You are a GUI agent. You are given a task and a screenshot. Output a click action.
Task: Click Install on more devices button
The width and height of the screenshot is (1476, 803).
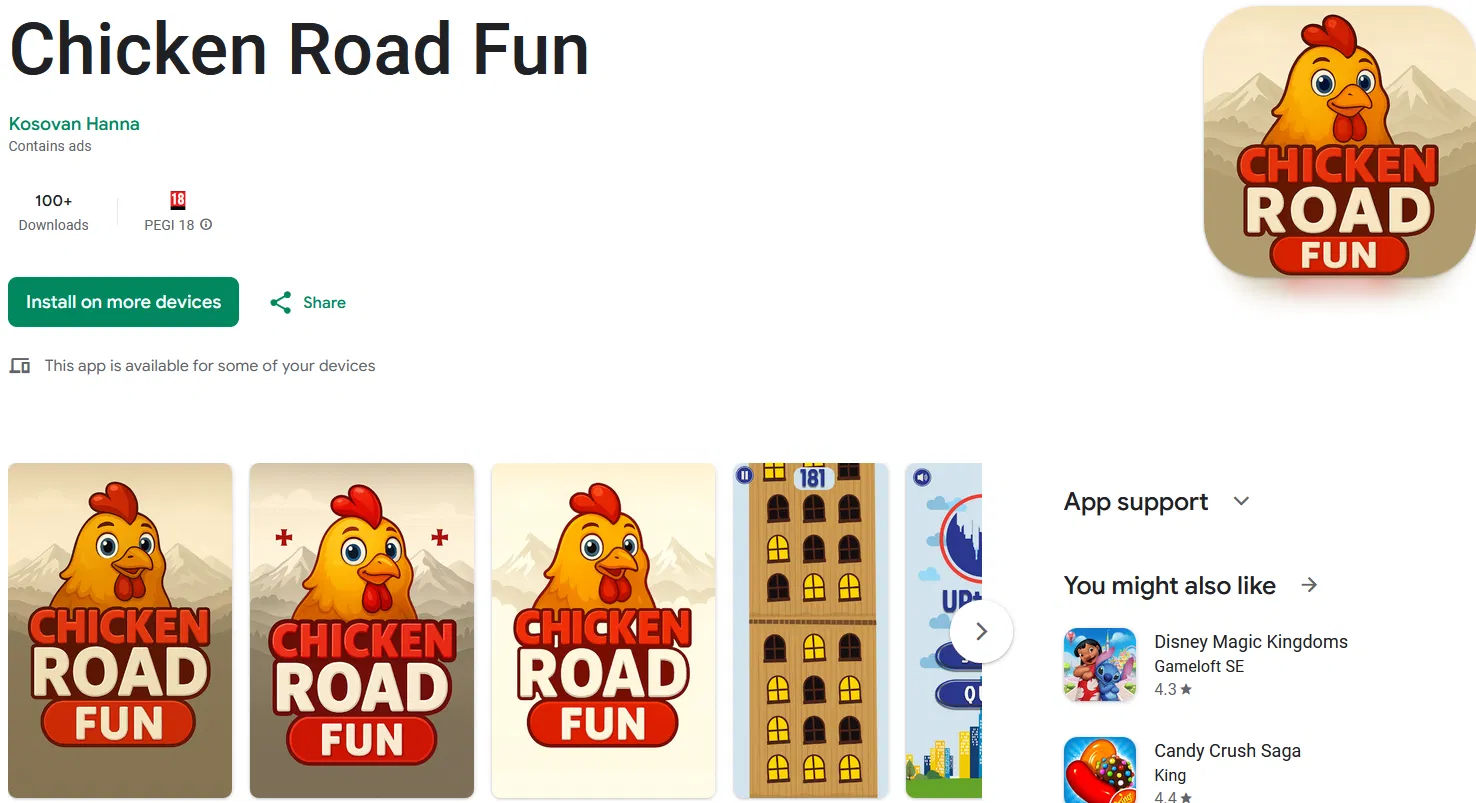[x=123, y=302]
